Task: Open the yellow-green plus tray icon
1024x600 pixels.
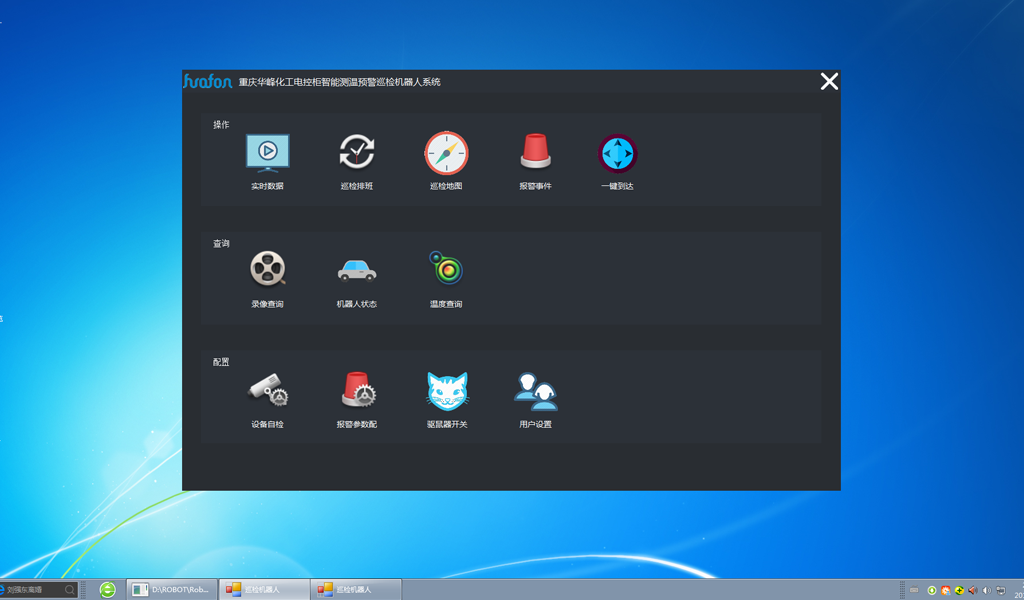Action: (x=959, y=590)
